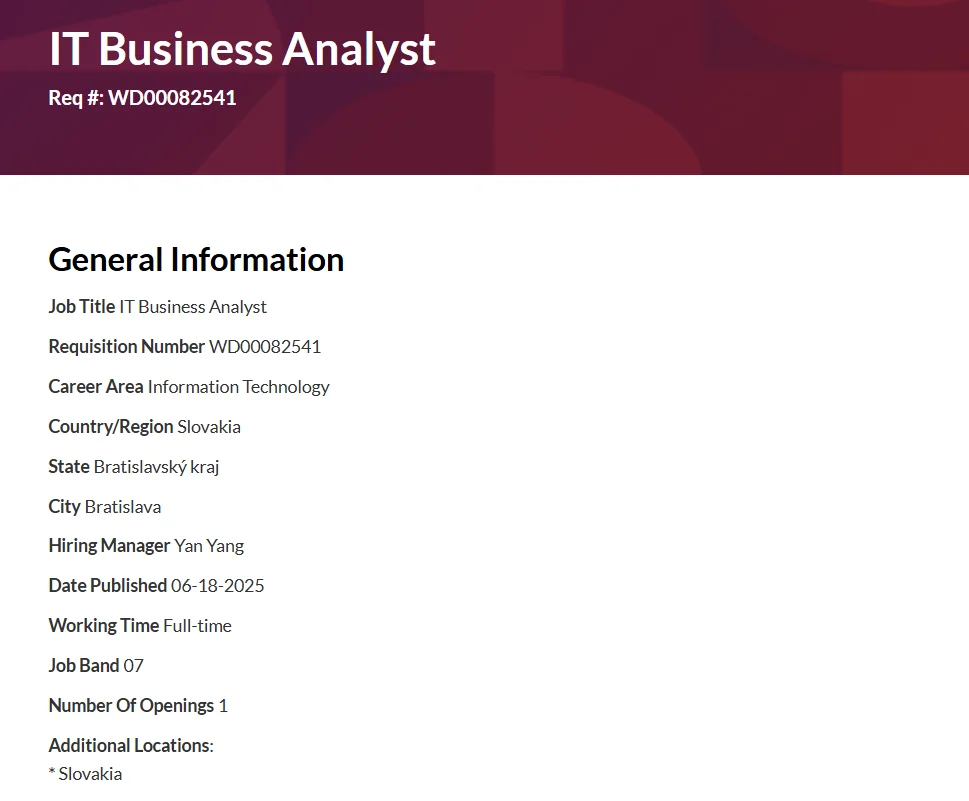Image resolution: width=969 pixels, height=801 pixels.
Task: Click the Requisition Number label
Action: click(x=127, y=346)
